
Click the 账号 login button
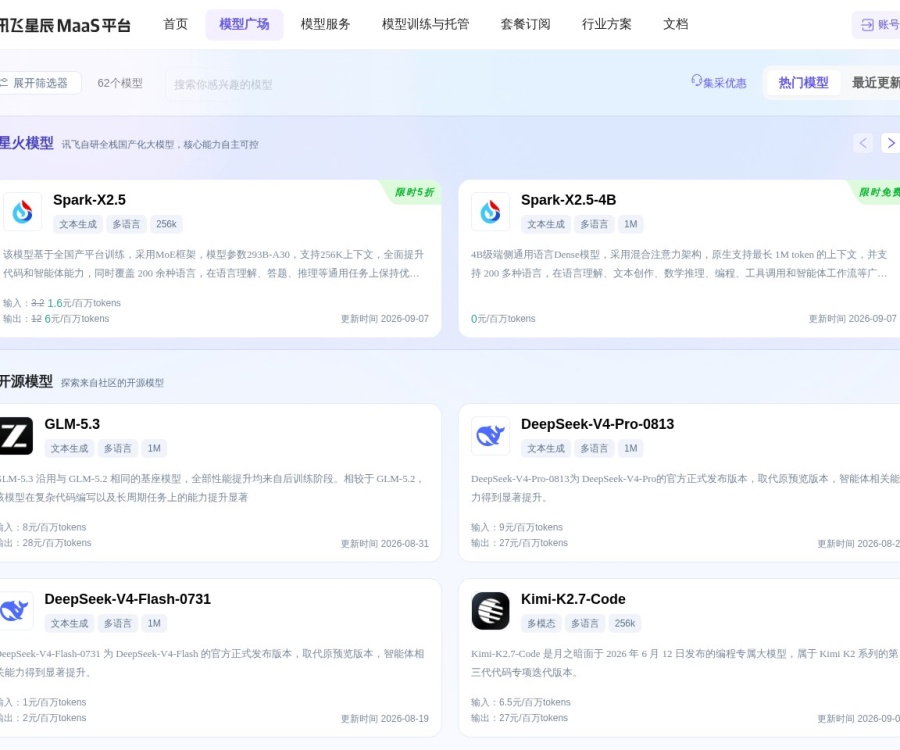click(876, 25)
